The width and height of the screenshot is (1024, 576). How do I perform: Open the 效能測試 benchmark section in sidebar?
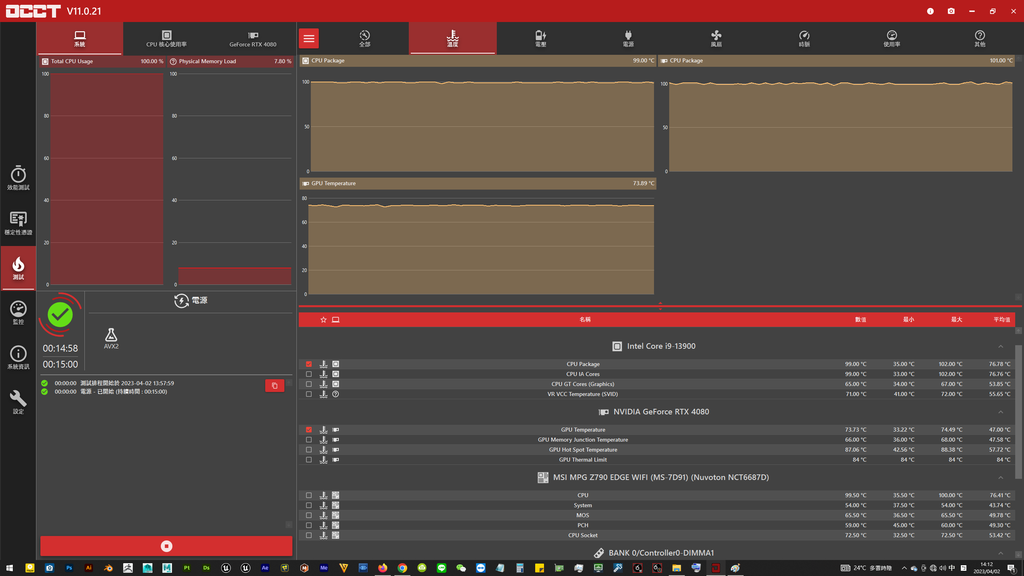[18, 178]
